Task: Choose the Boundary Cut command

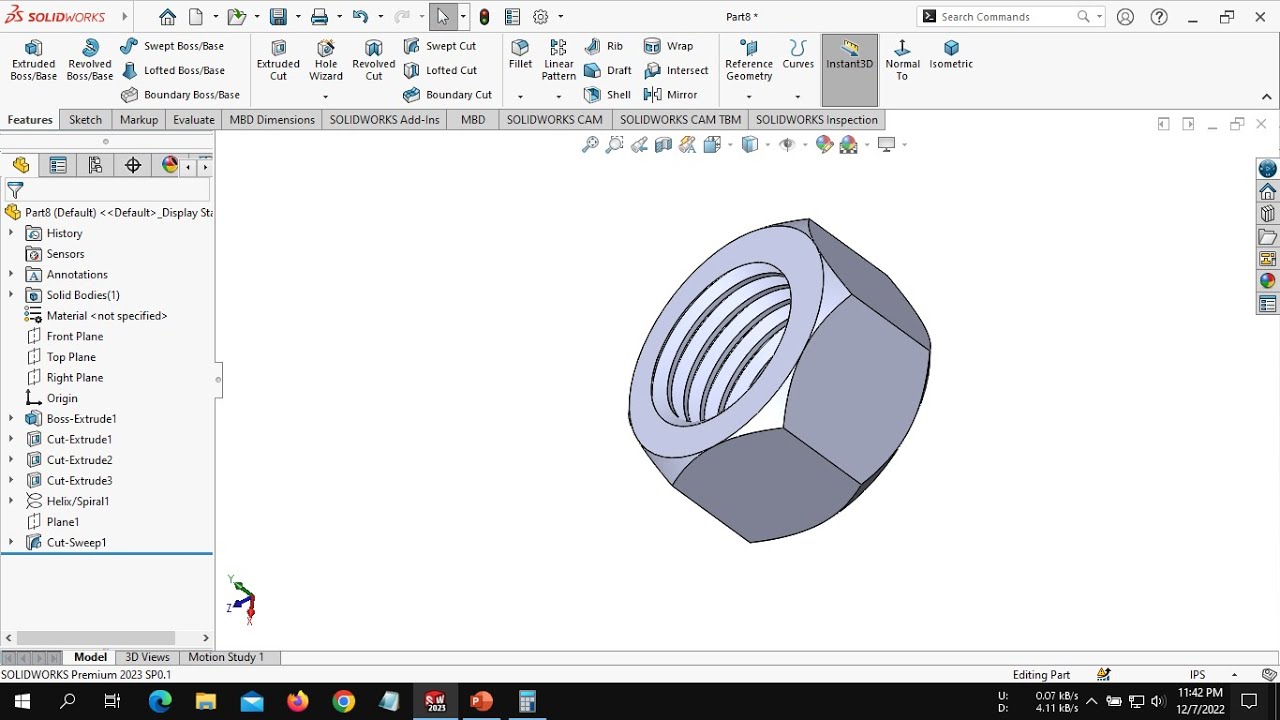Action: click(447, 95)
